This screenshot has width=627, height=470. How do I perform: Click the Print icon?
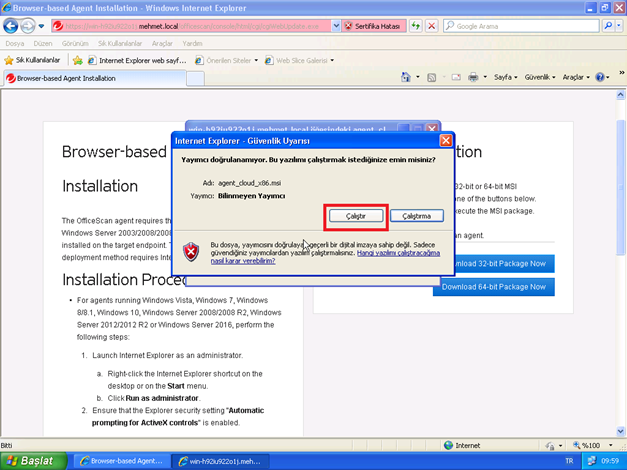coord(473,77)
